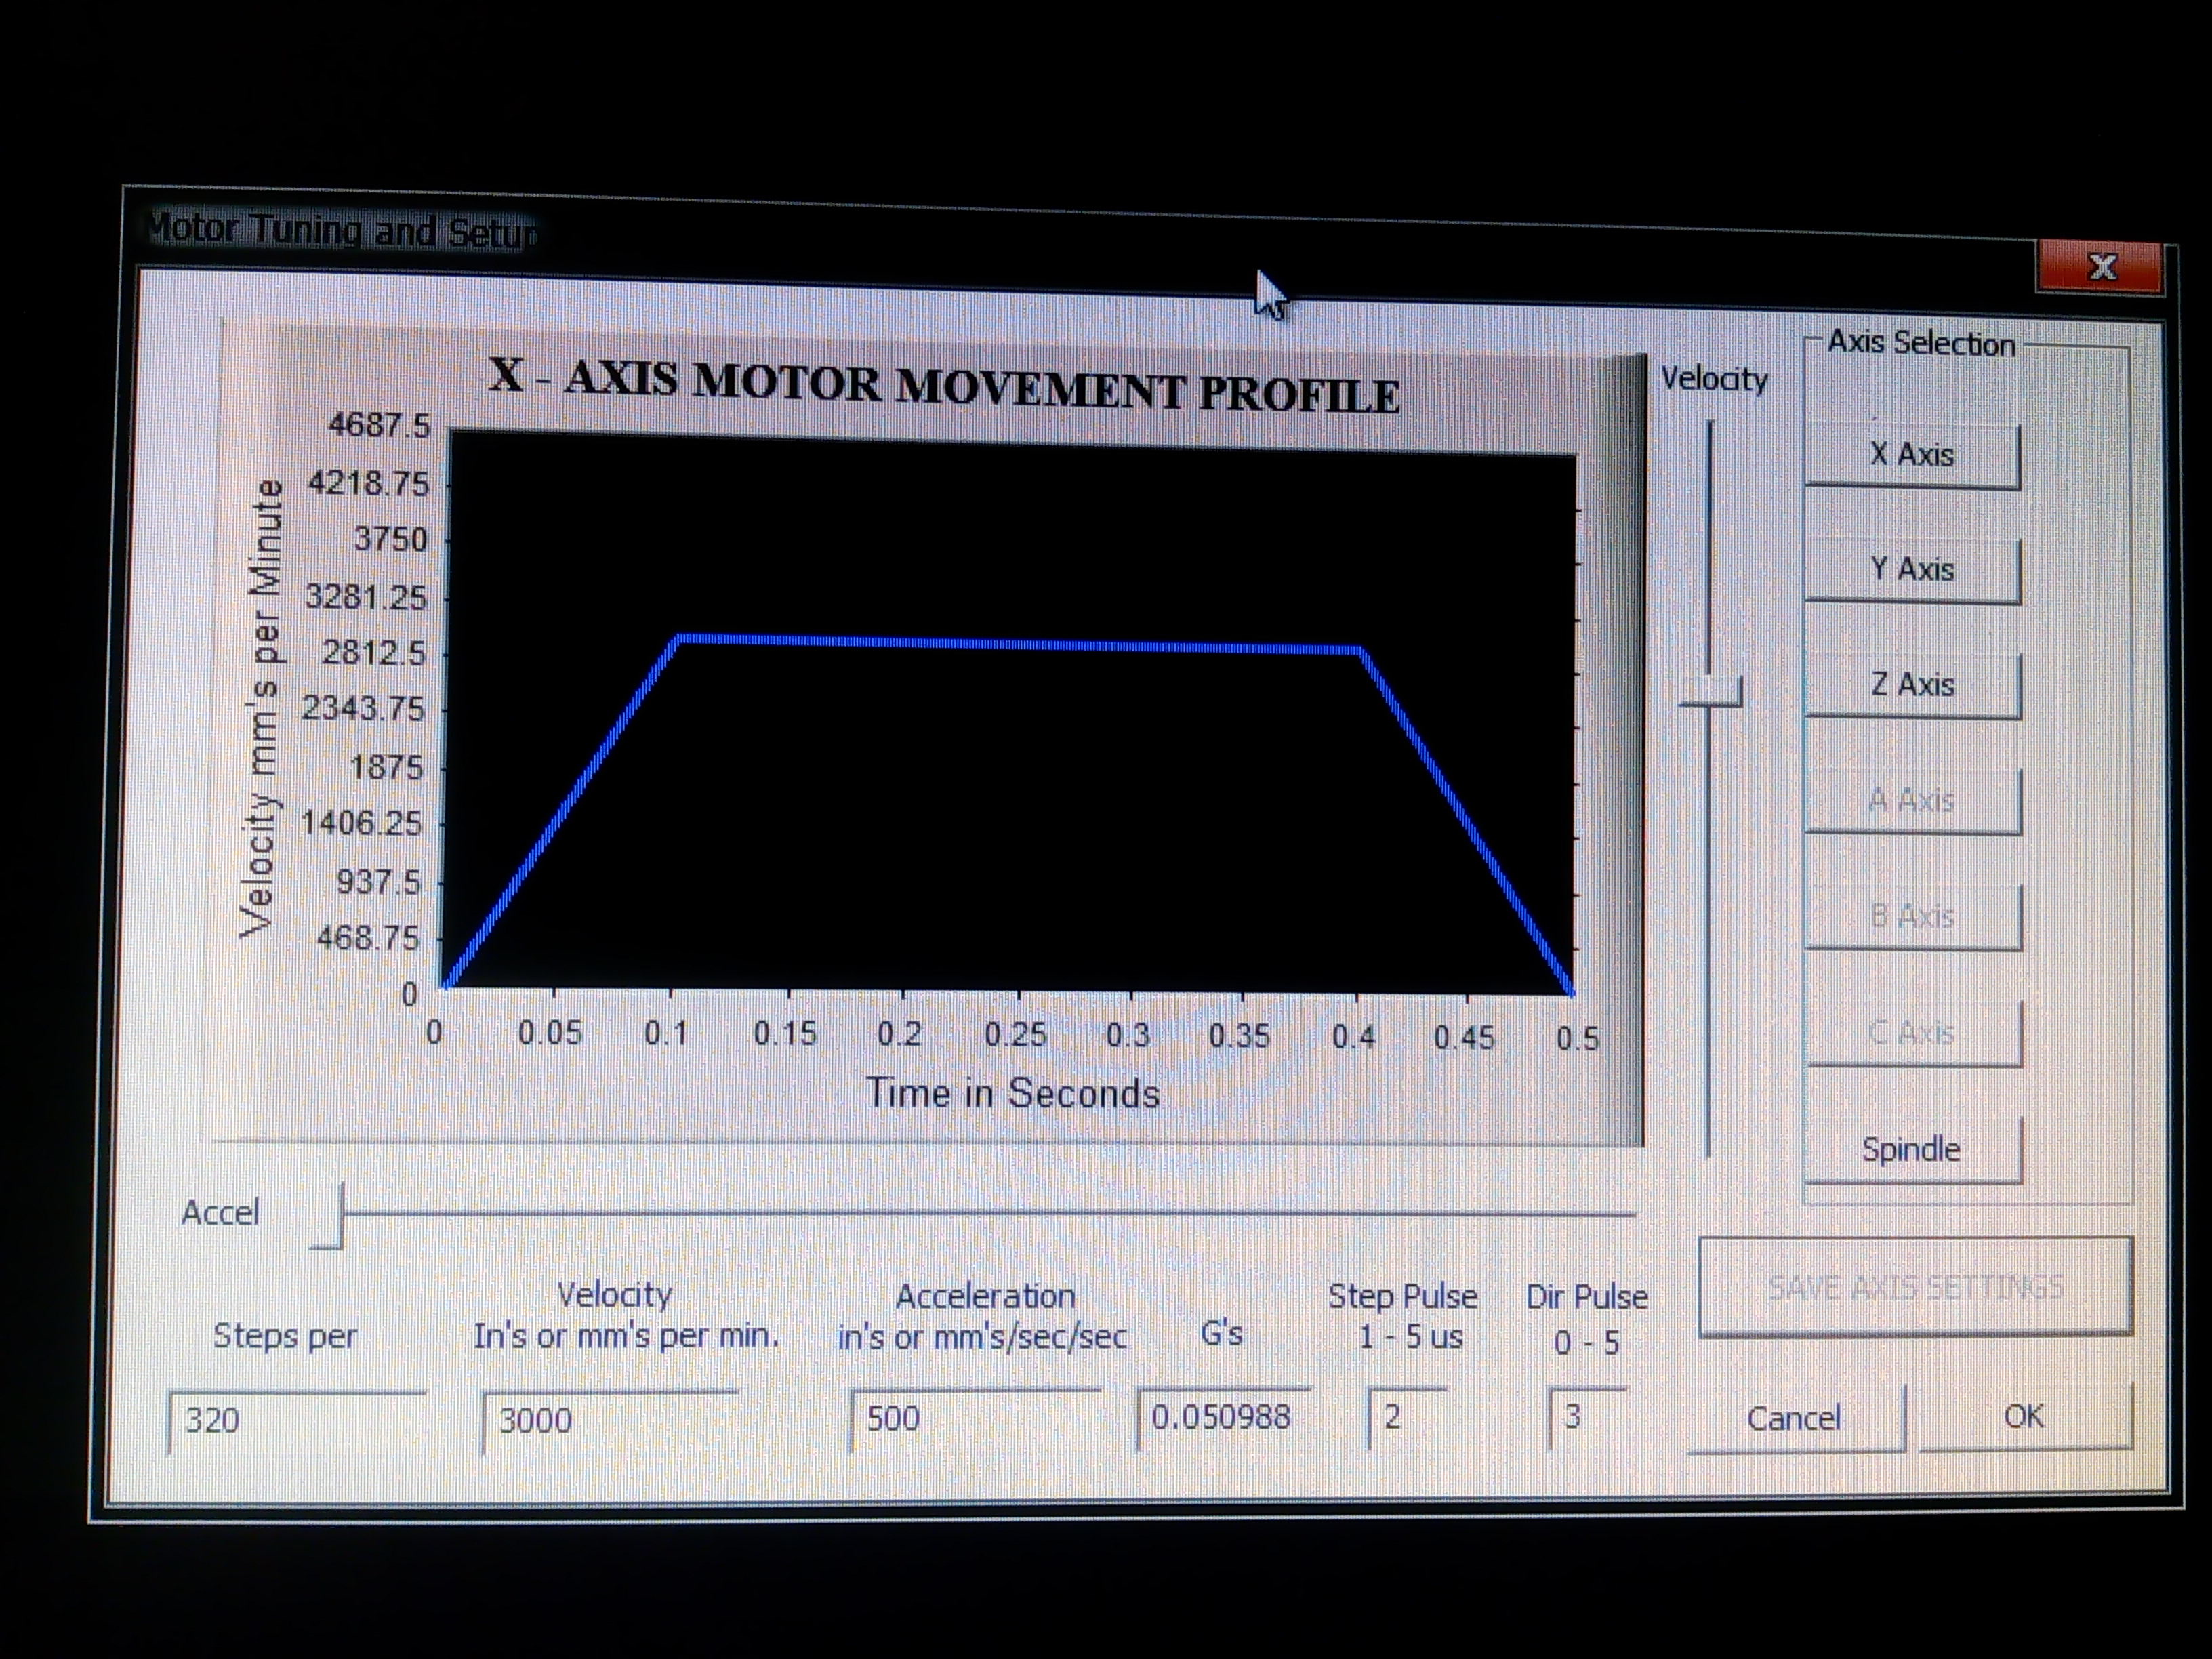Cancel the motor tuning dialog
The width and height of the screenshot is (2212, 1659).
click(1794, 1418)
